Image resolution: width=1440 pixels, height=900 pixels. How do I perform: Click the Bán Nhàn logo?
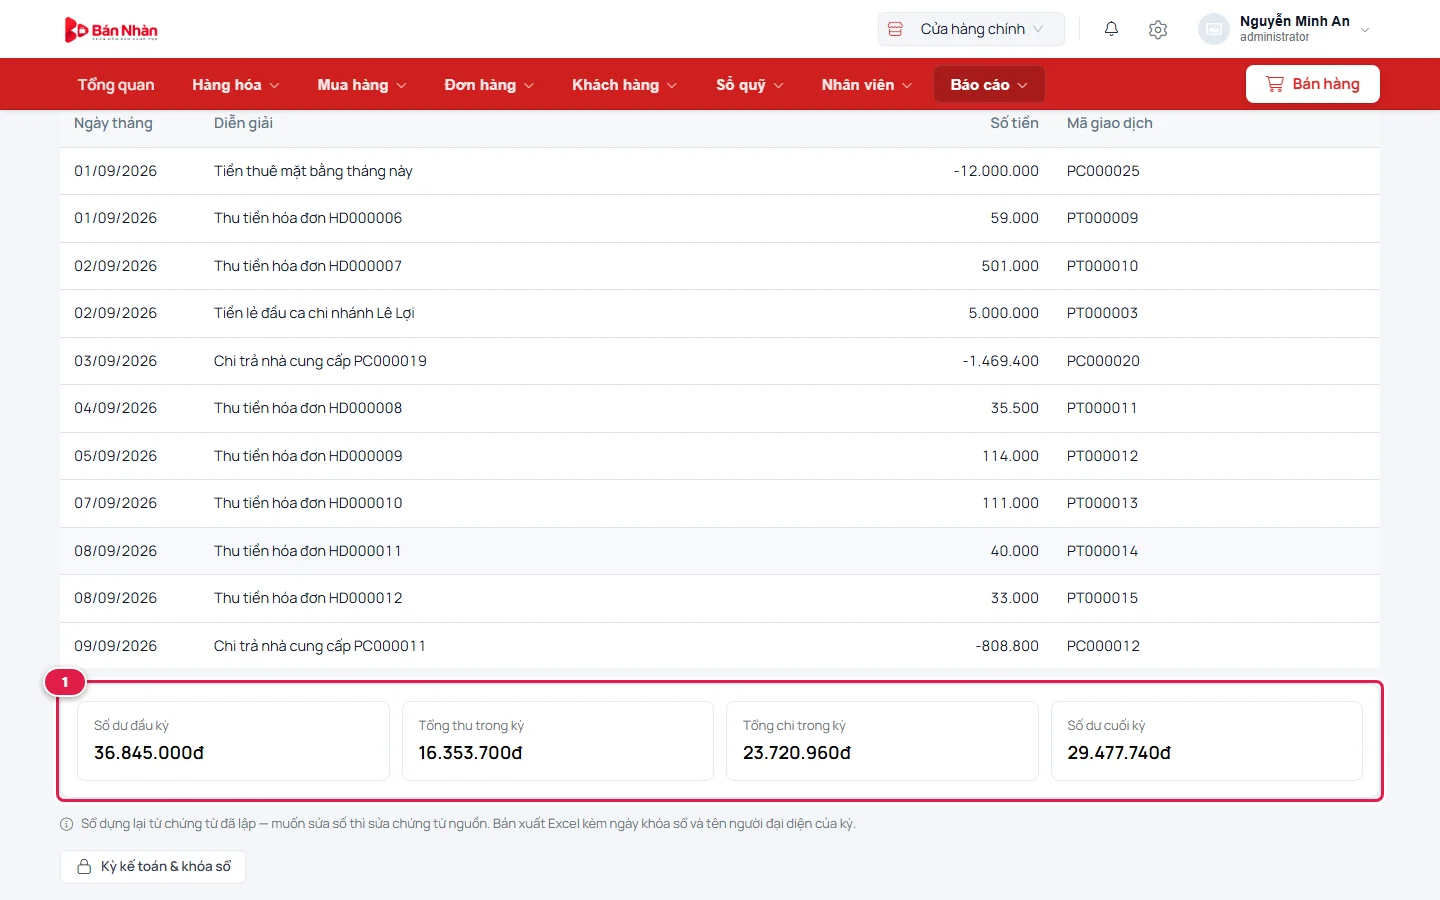111,30
